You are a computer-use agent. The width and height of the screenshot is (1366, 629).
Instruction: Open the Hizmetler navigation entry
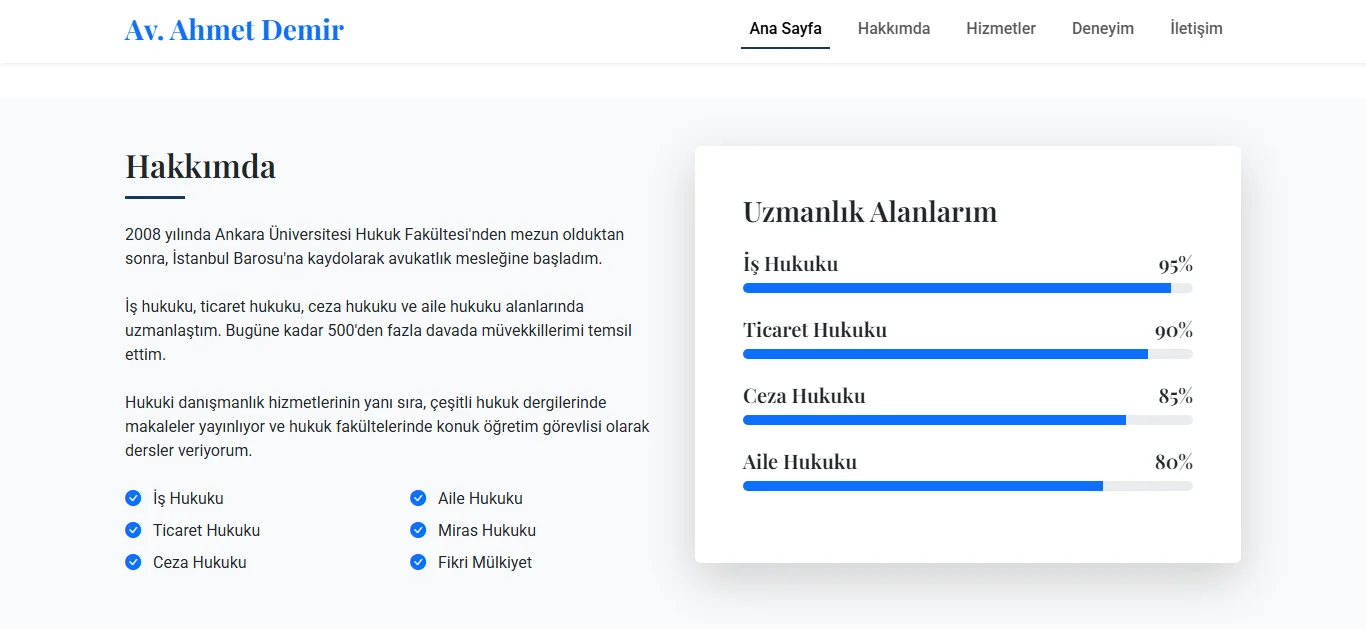coord(1001,29)
